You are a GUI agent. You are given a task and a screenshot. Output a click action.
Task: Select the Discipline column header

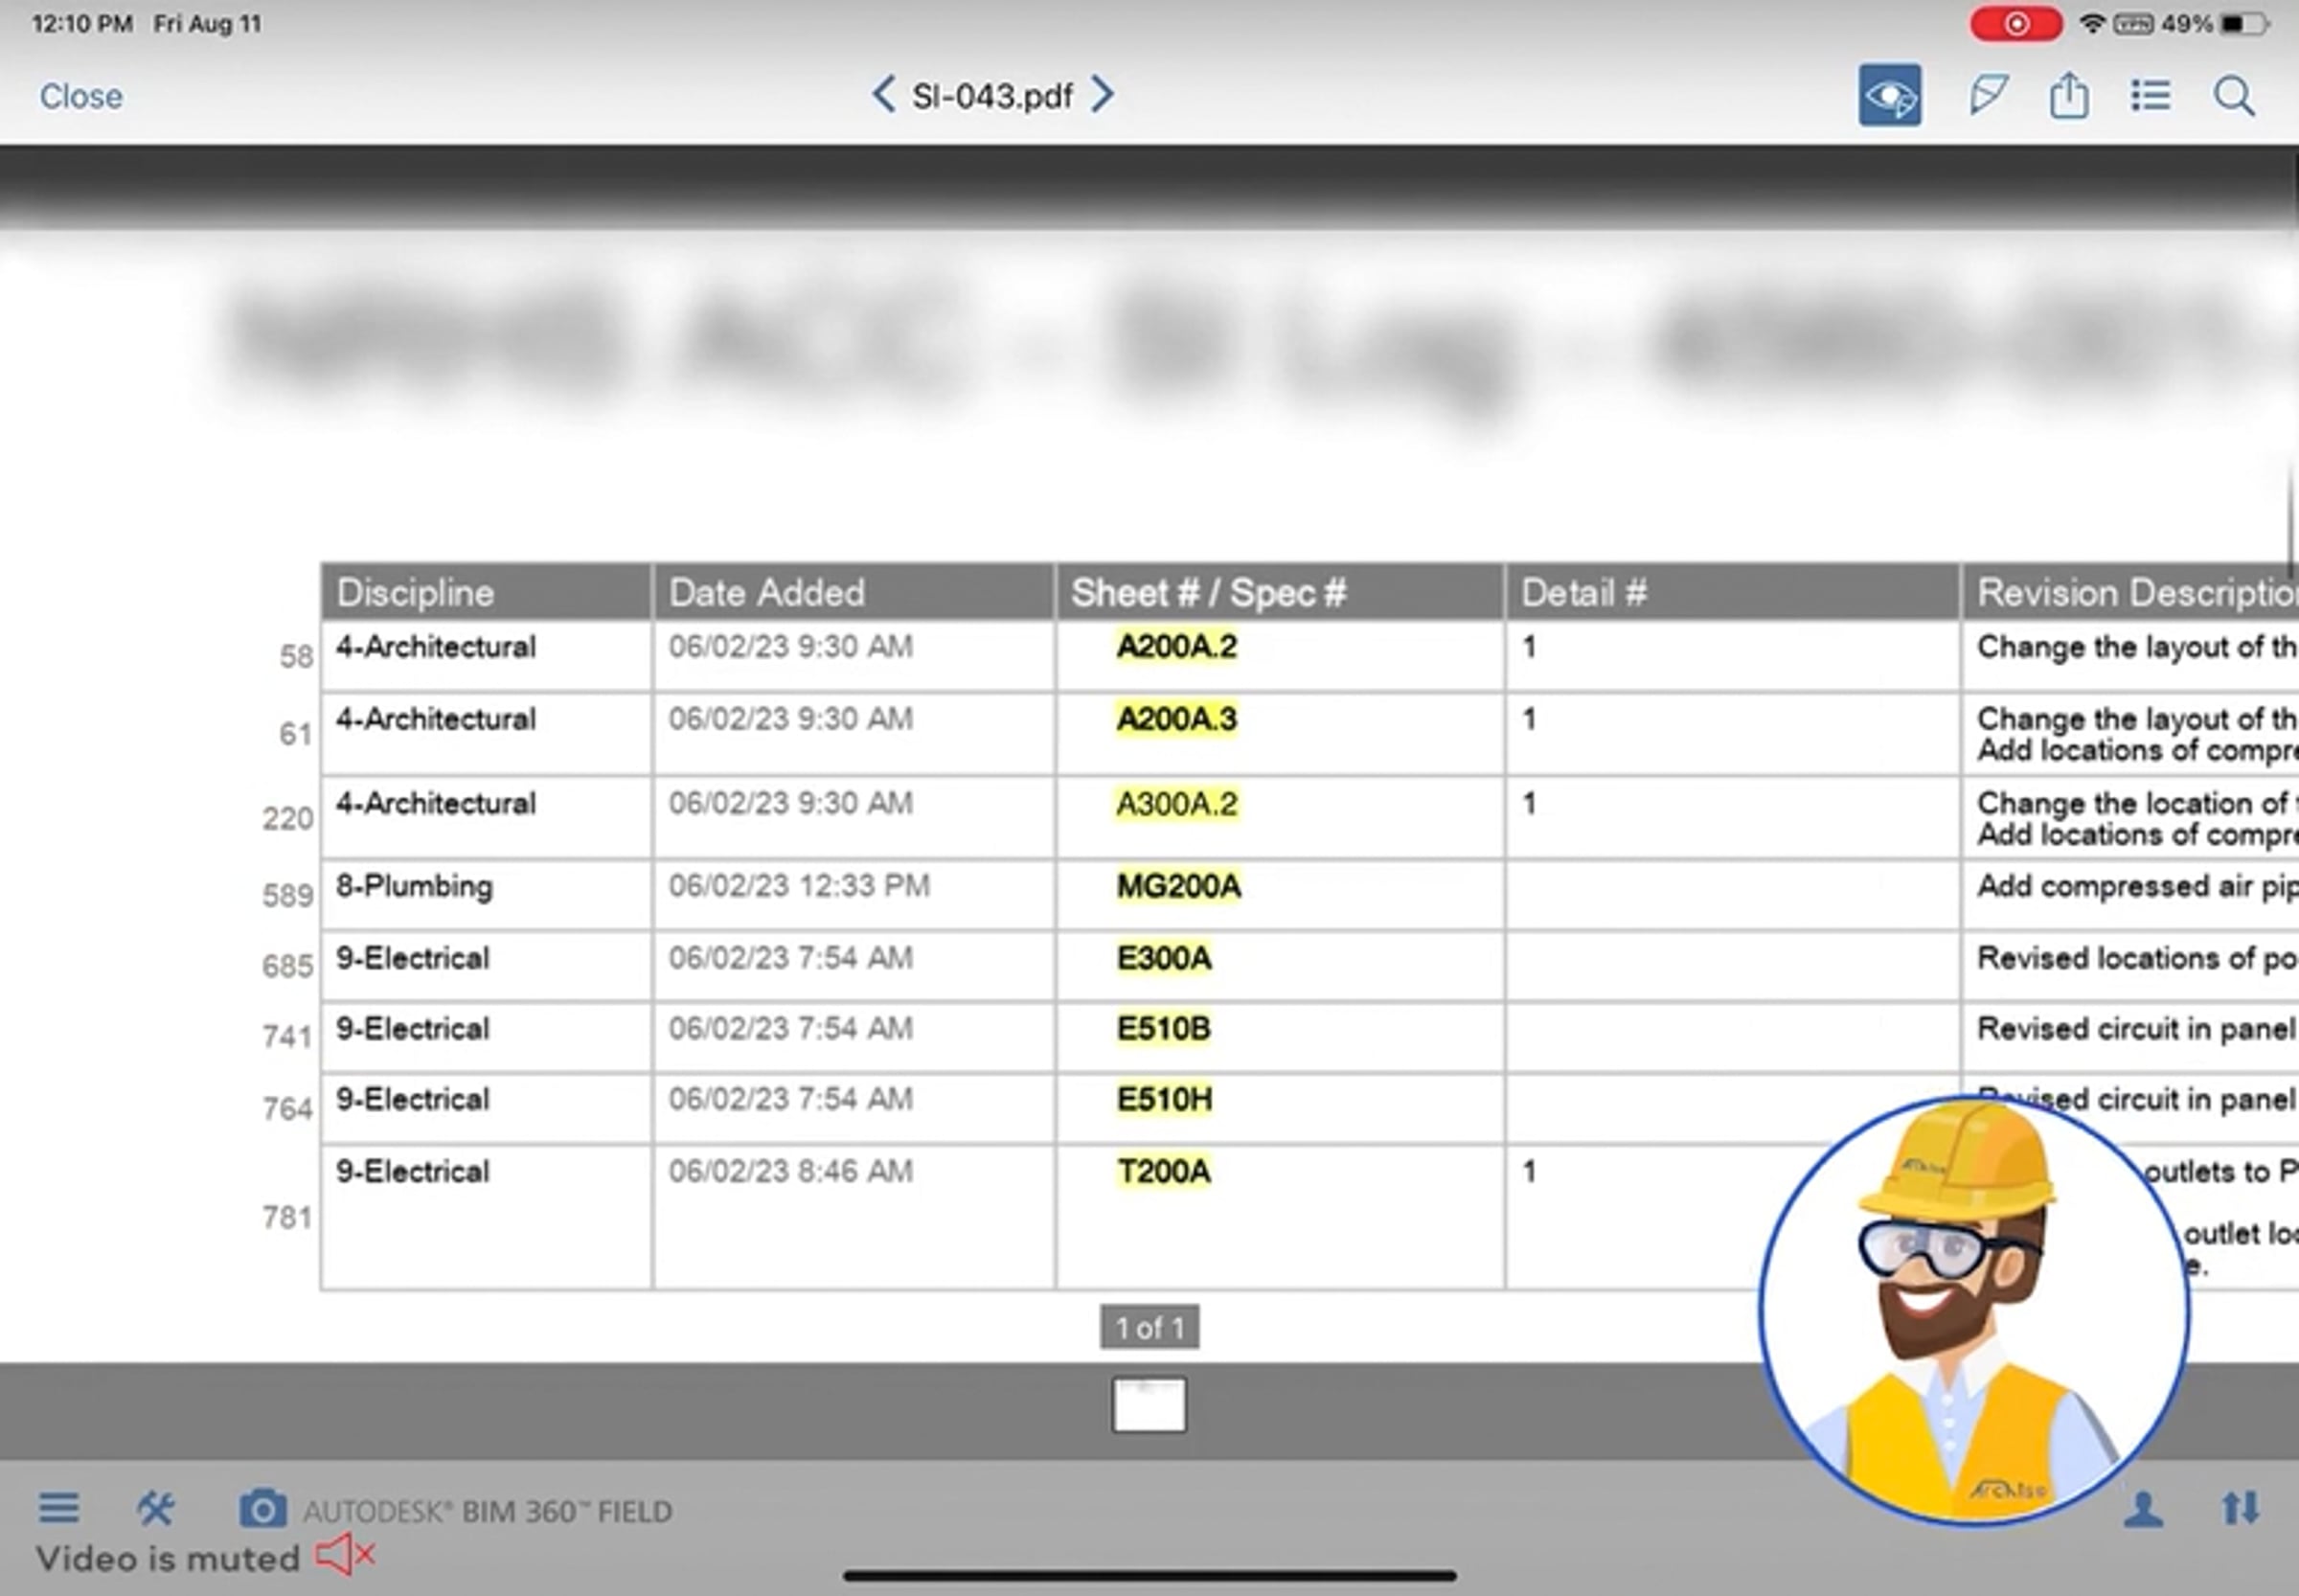point(486,592)
